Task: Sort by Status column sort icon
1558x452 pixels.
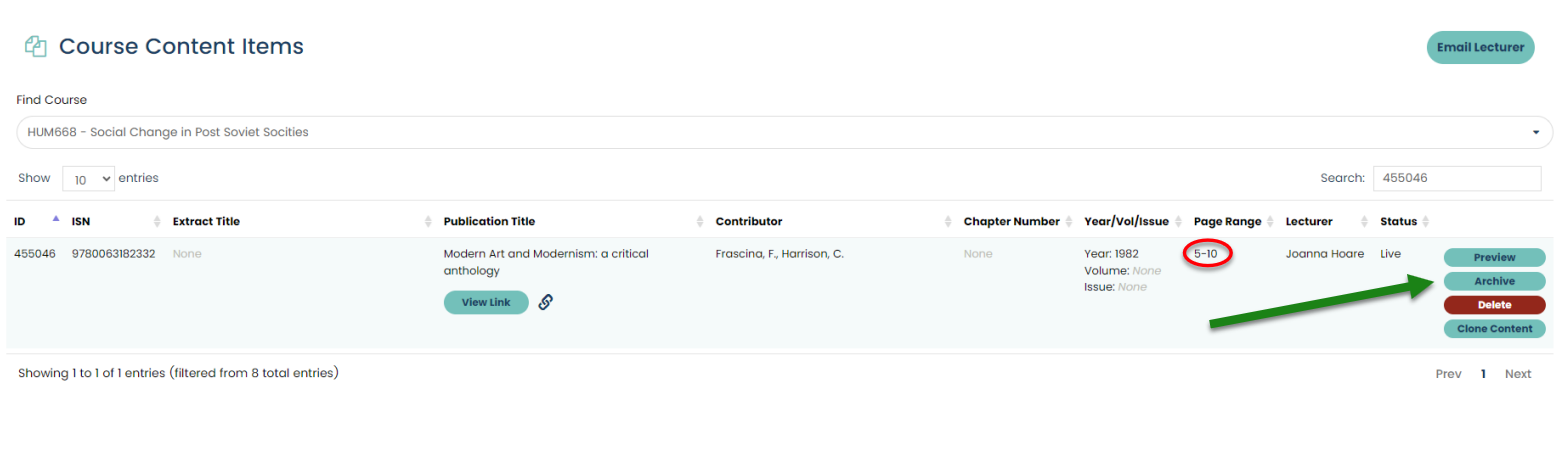Action: point(1426,221)
